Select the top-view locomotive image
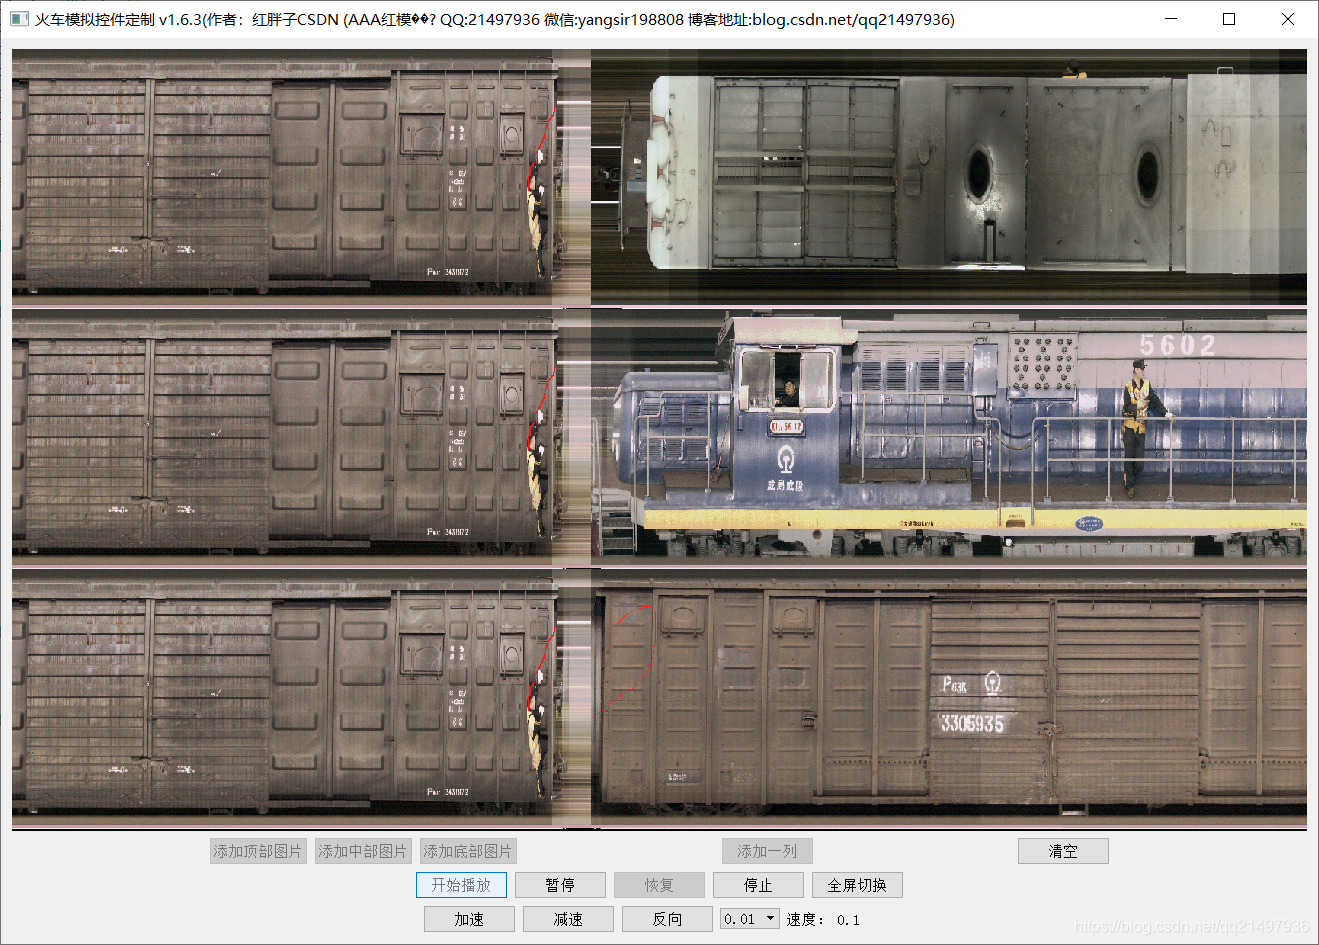1319x945 pixels. pyautogui.click(x=949, y=177)
